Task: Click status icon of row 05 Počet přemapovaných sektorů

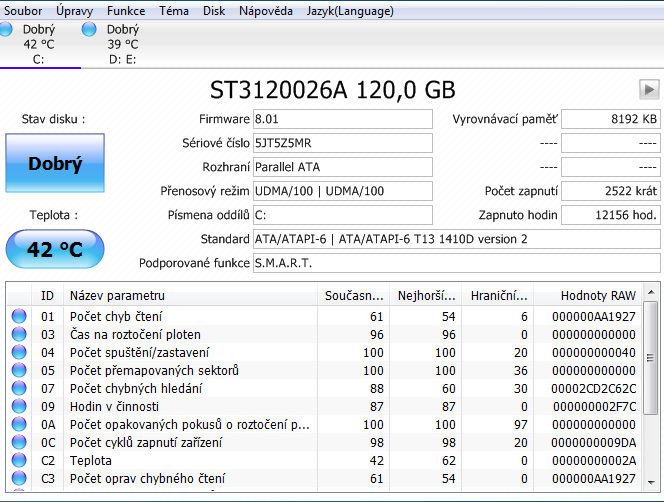Action: tap(20, 371)
